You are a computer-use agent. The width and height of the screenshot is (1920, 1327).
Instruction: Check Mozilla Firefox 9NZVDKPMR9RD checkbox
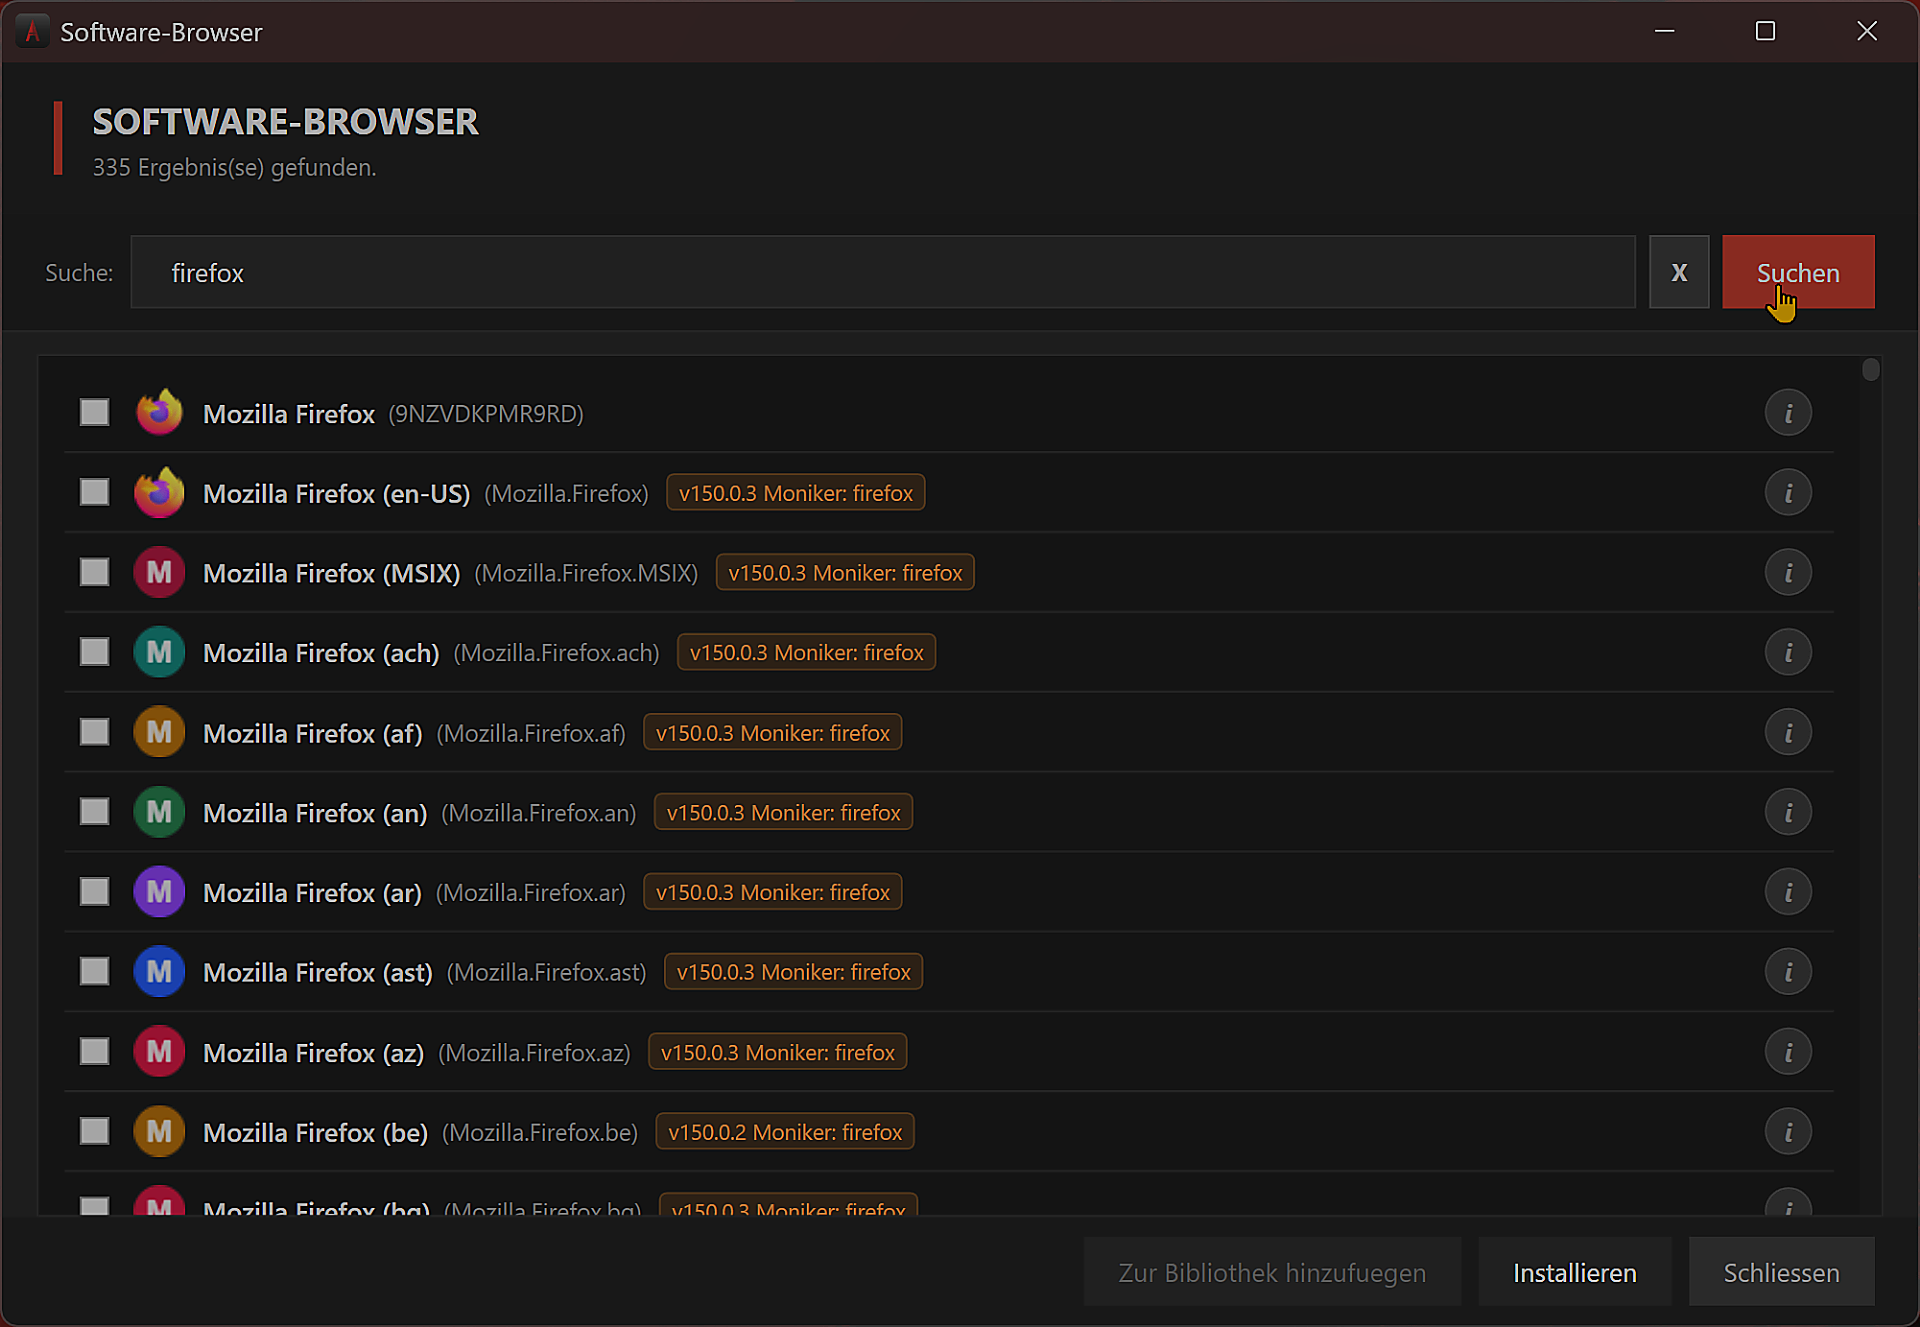[x=95, y=412]
